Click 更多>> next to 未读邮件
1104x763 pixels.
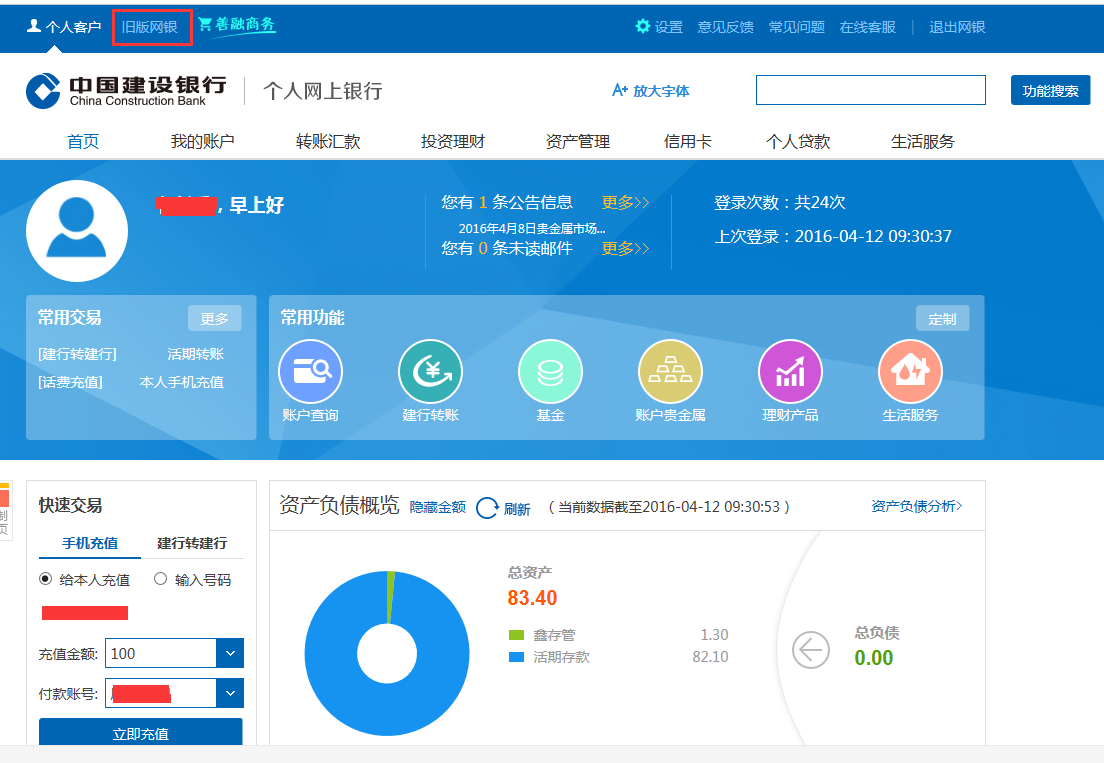pos(625,248)
